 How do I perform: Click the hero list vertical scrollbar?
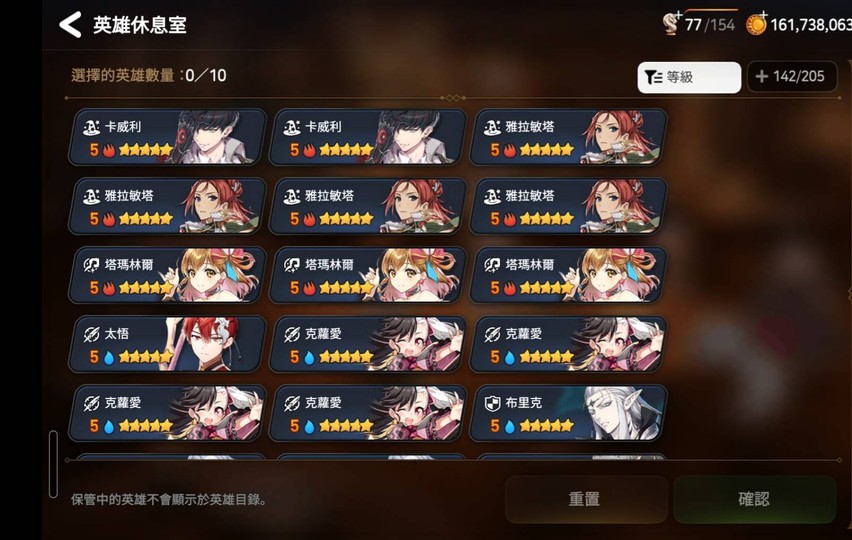point(53,464)
